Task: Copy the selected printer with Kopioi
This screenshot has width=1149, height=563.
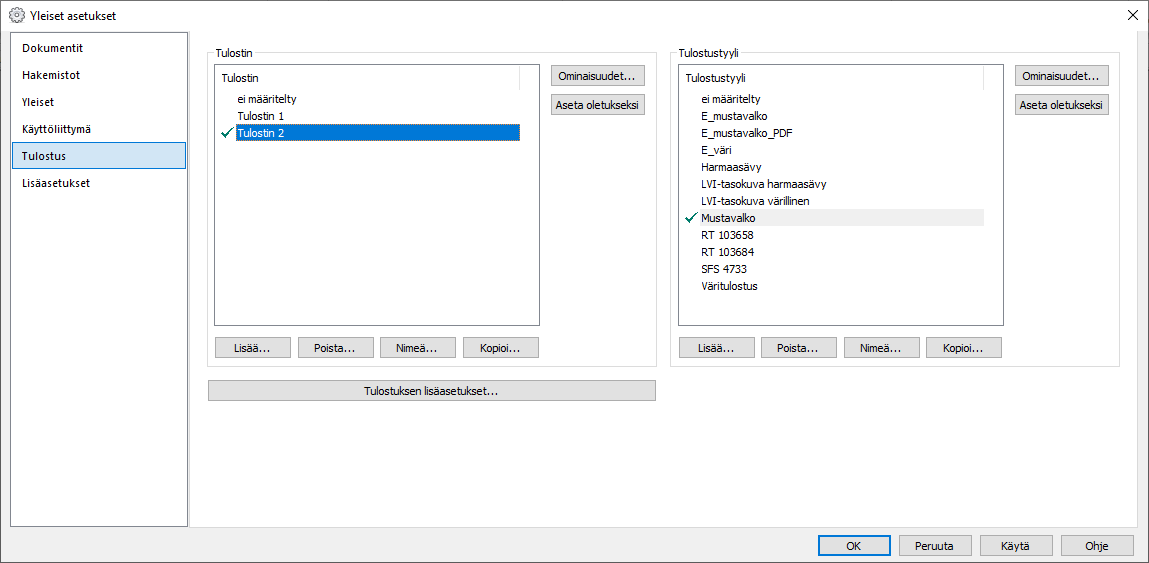Action: pyautogui.click(x=500, y=348)
